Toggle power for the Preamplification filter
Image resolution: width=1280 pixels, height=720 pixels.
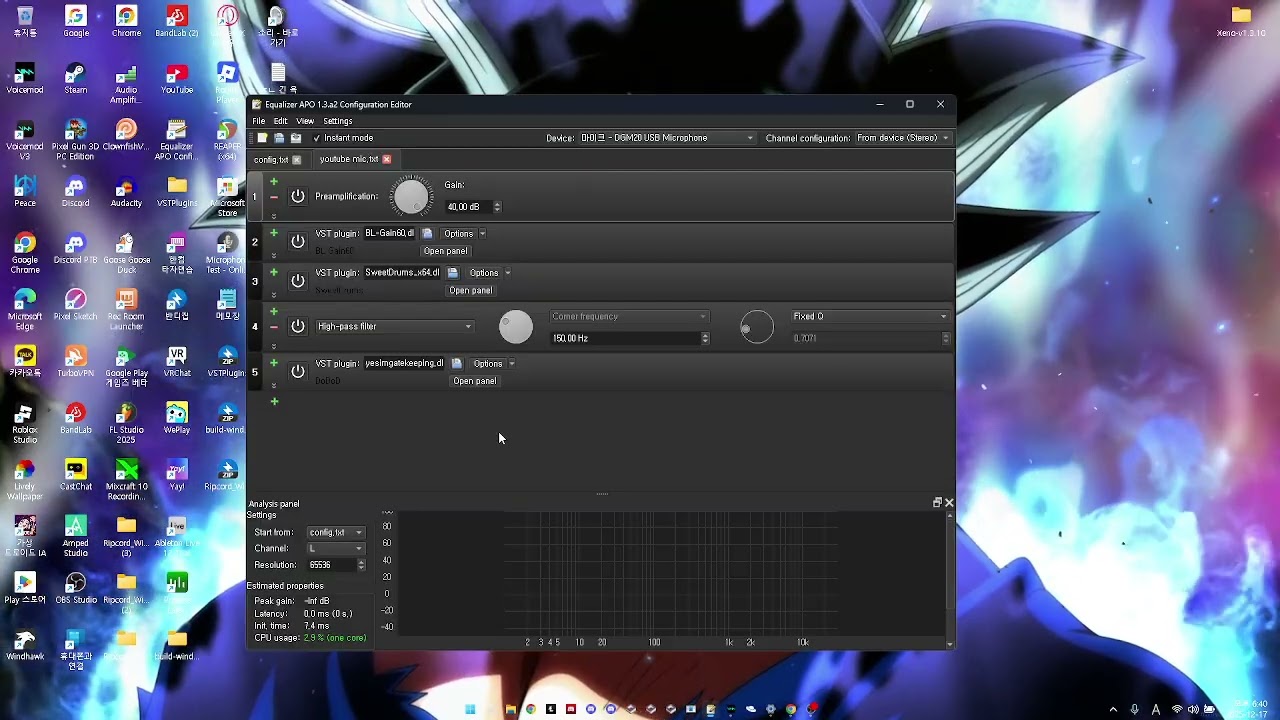click(298, 196)
